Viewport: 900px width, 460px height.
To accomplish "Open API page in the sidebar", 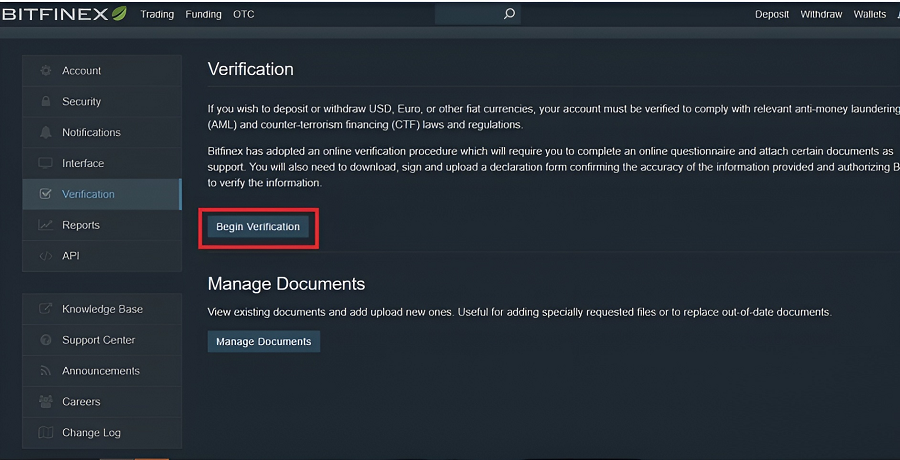I will (x=102, y=256).
